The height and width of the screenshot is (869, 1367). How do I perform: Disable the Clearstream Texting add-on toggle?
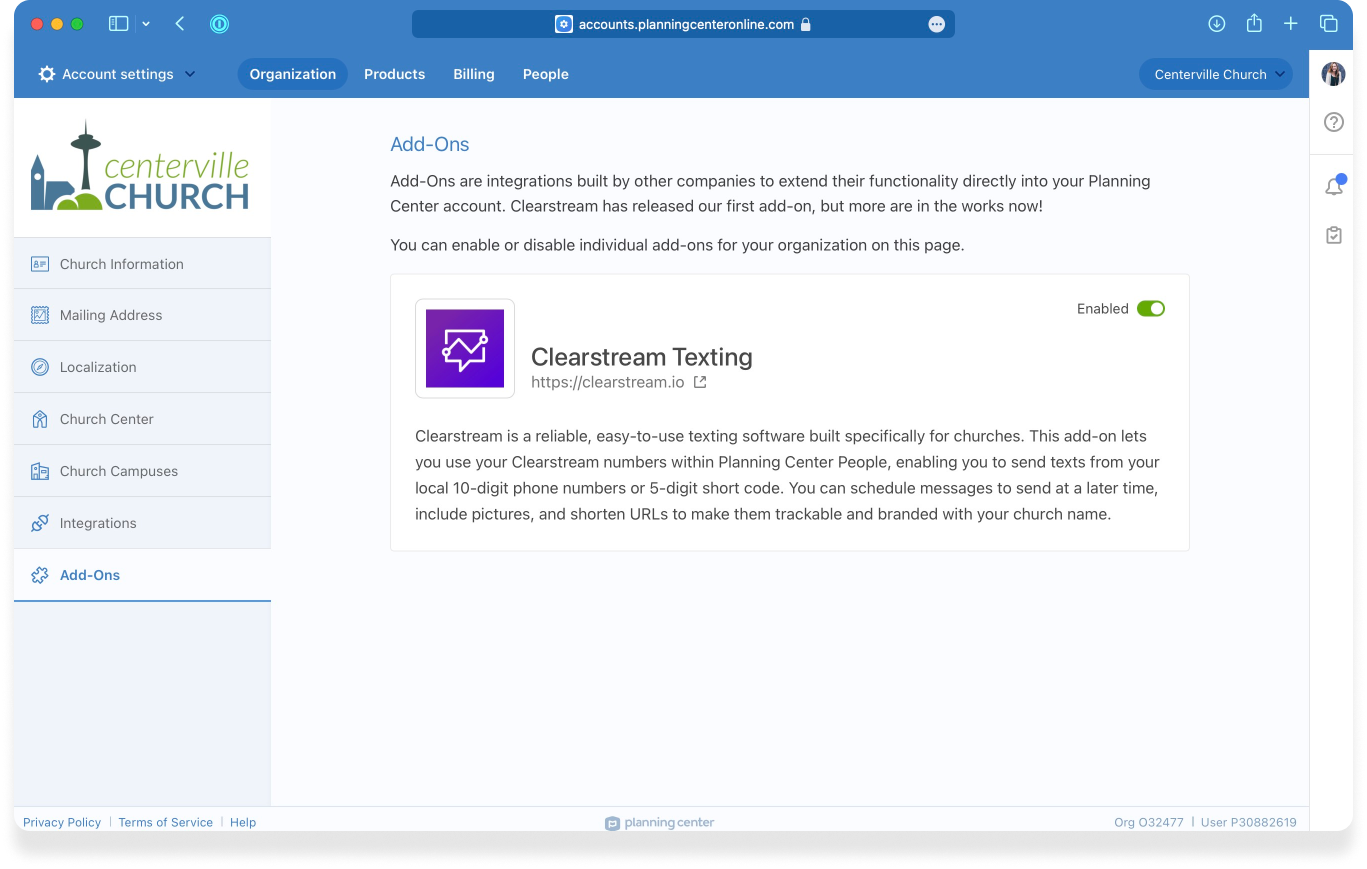[x=1151, y=309]
